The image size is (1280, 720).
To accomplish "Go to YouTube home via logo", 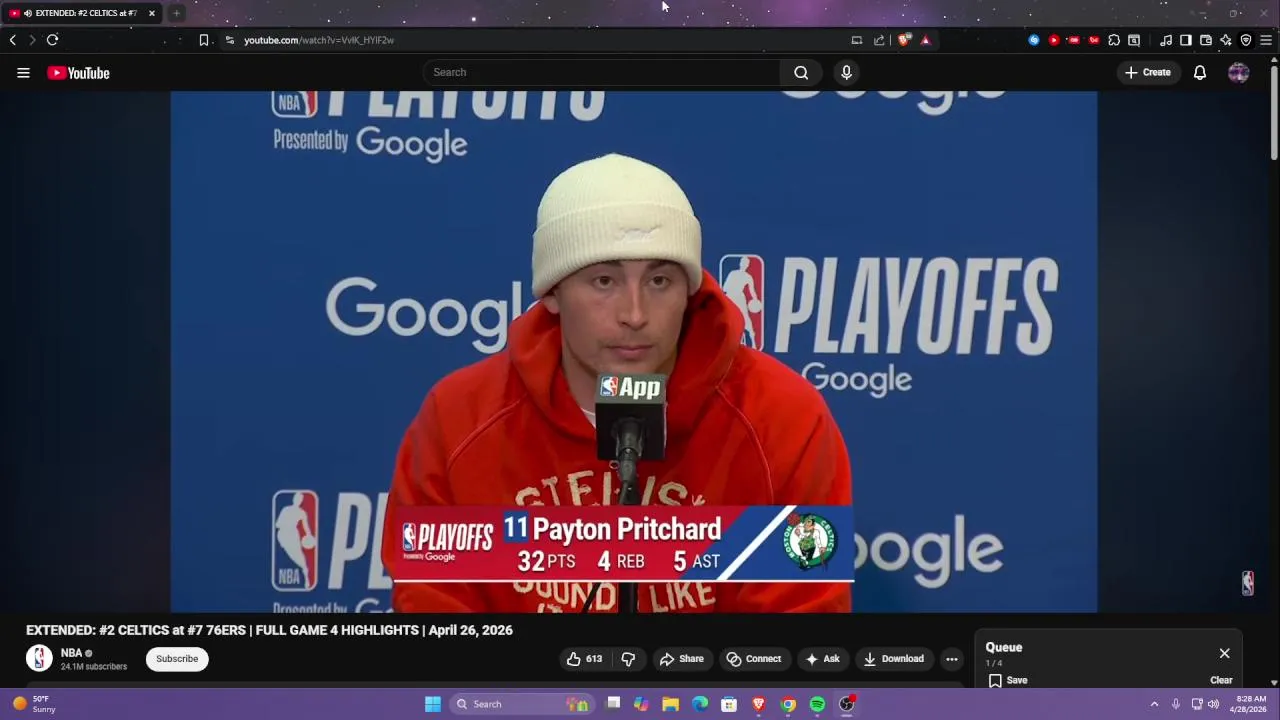I will (78, 72).
